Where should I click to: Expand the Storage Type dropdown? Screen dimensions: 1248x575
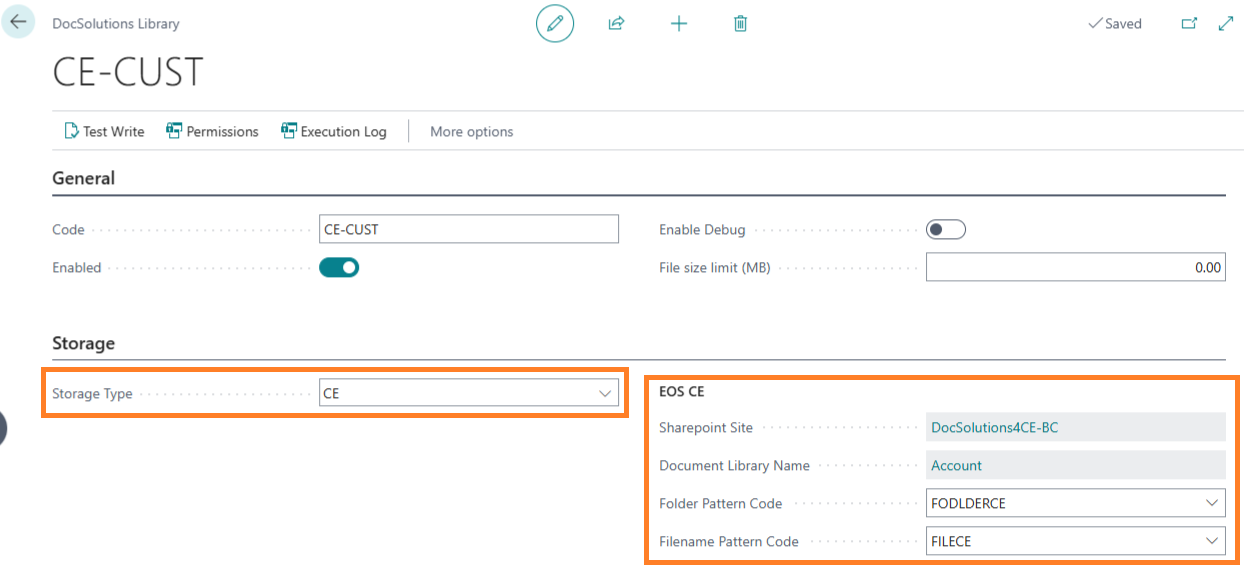click(605, 393)
